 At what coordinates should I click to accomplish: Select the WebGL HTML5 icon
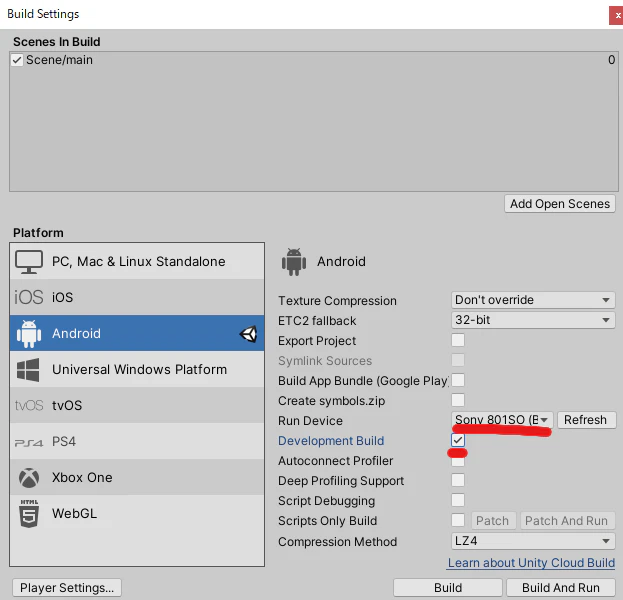click(x=29, y=513)
